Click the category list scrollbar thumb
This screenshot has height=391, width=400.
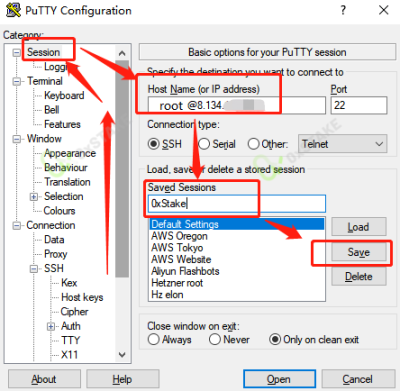122,169
